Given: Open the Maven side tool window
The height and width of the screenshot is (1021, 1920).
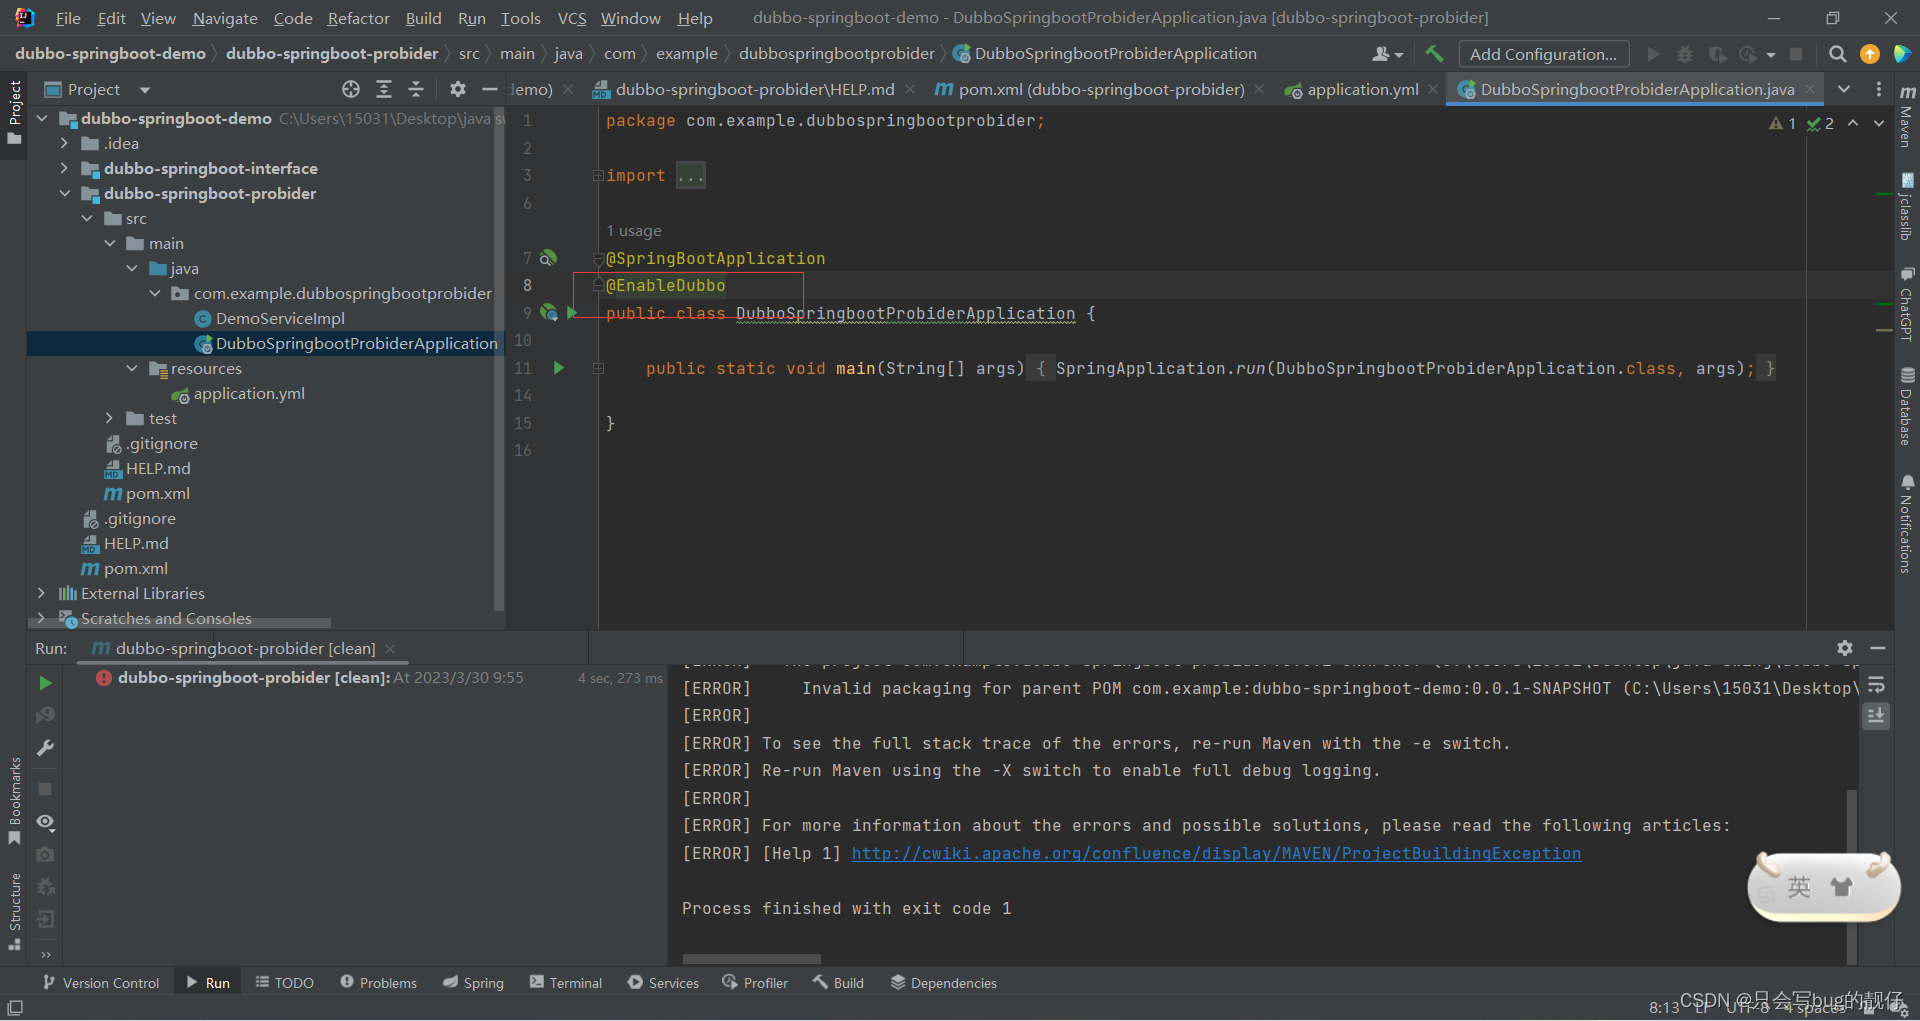Looking at the screenshot, I should [1907, 117].
